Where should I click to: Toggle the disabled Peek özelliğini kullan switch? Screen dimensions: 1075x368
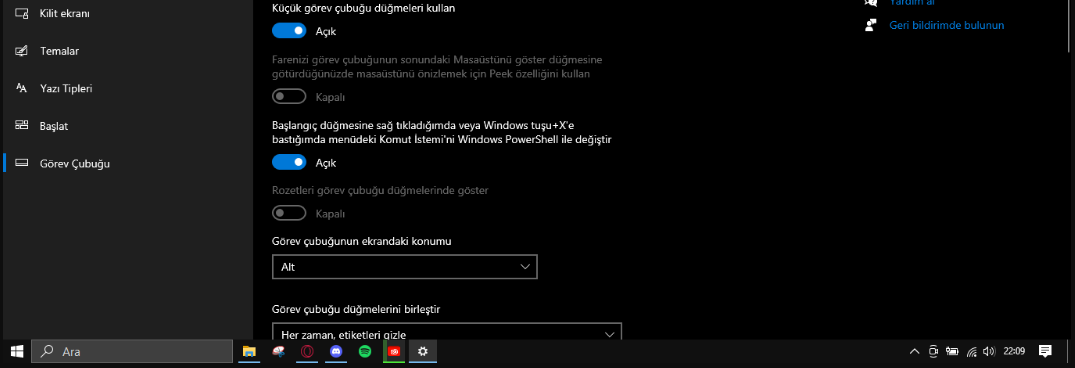[289, 97]
